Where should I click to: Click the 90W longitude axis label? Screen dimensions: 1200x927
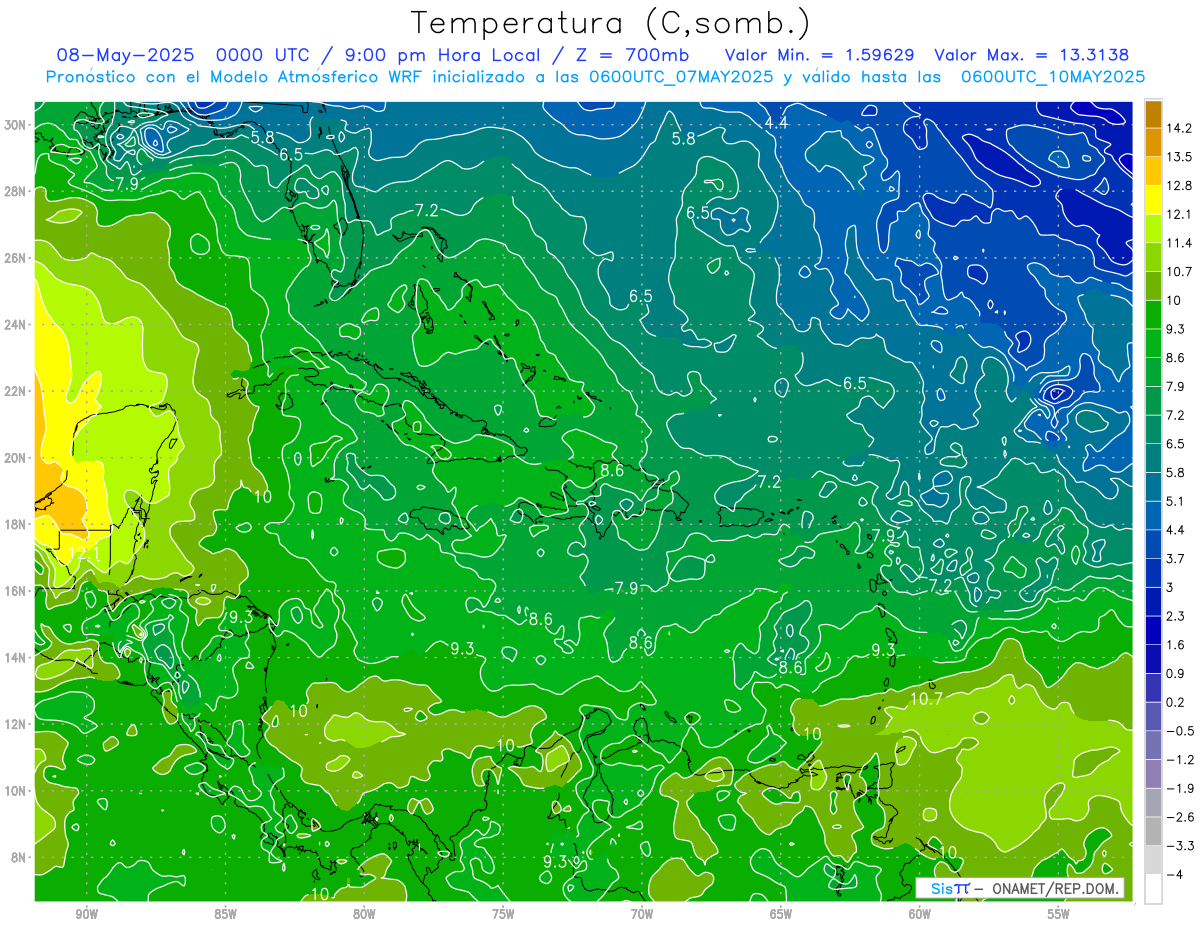coord(86,913)
